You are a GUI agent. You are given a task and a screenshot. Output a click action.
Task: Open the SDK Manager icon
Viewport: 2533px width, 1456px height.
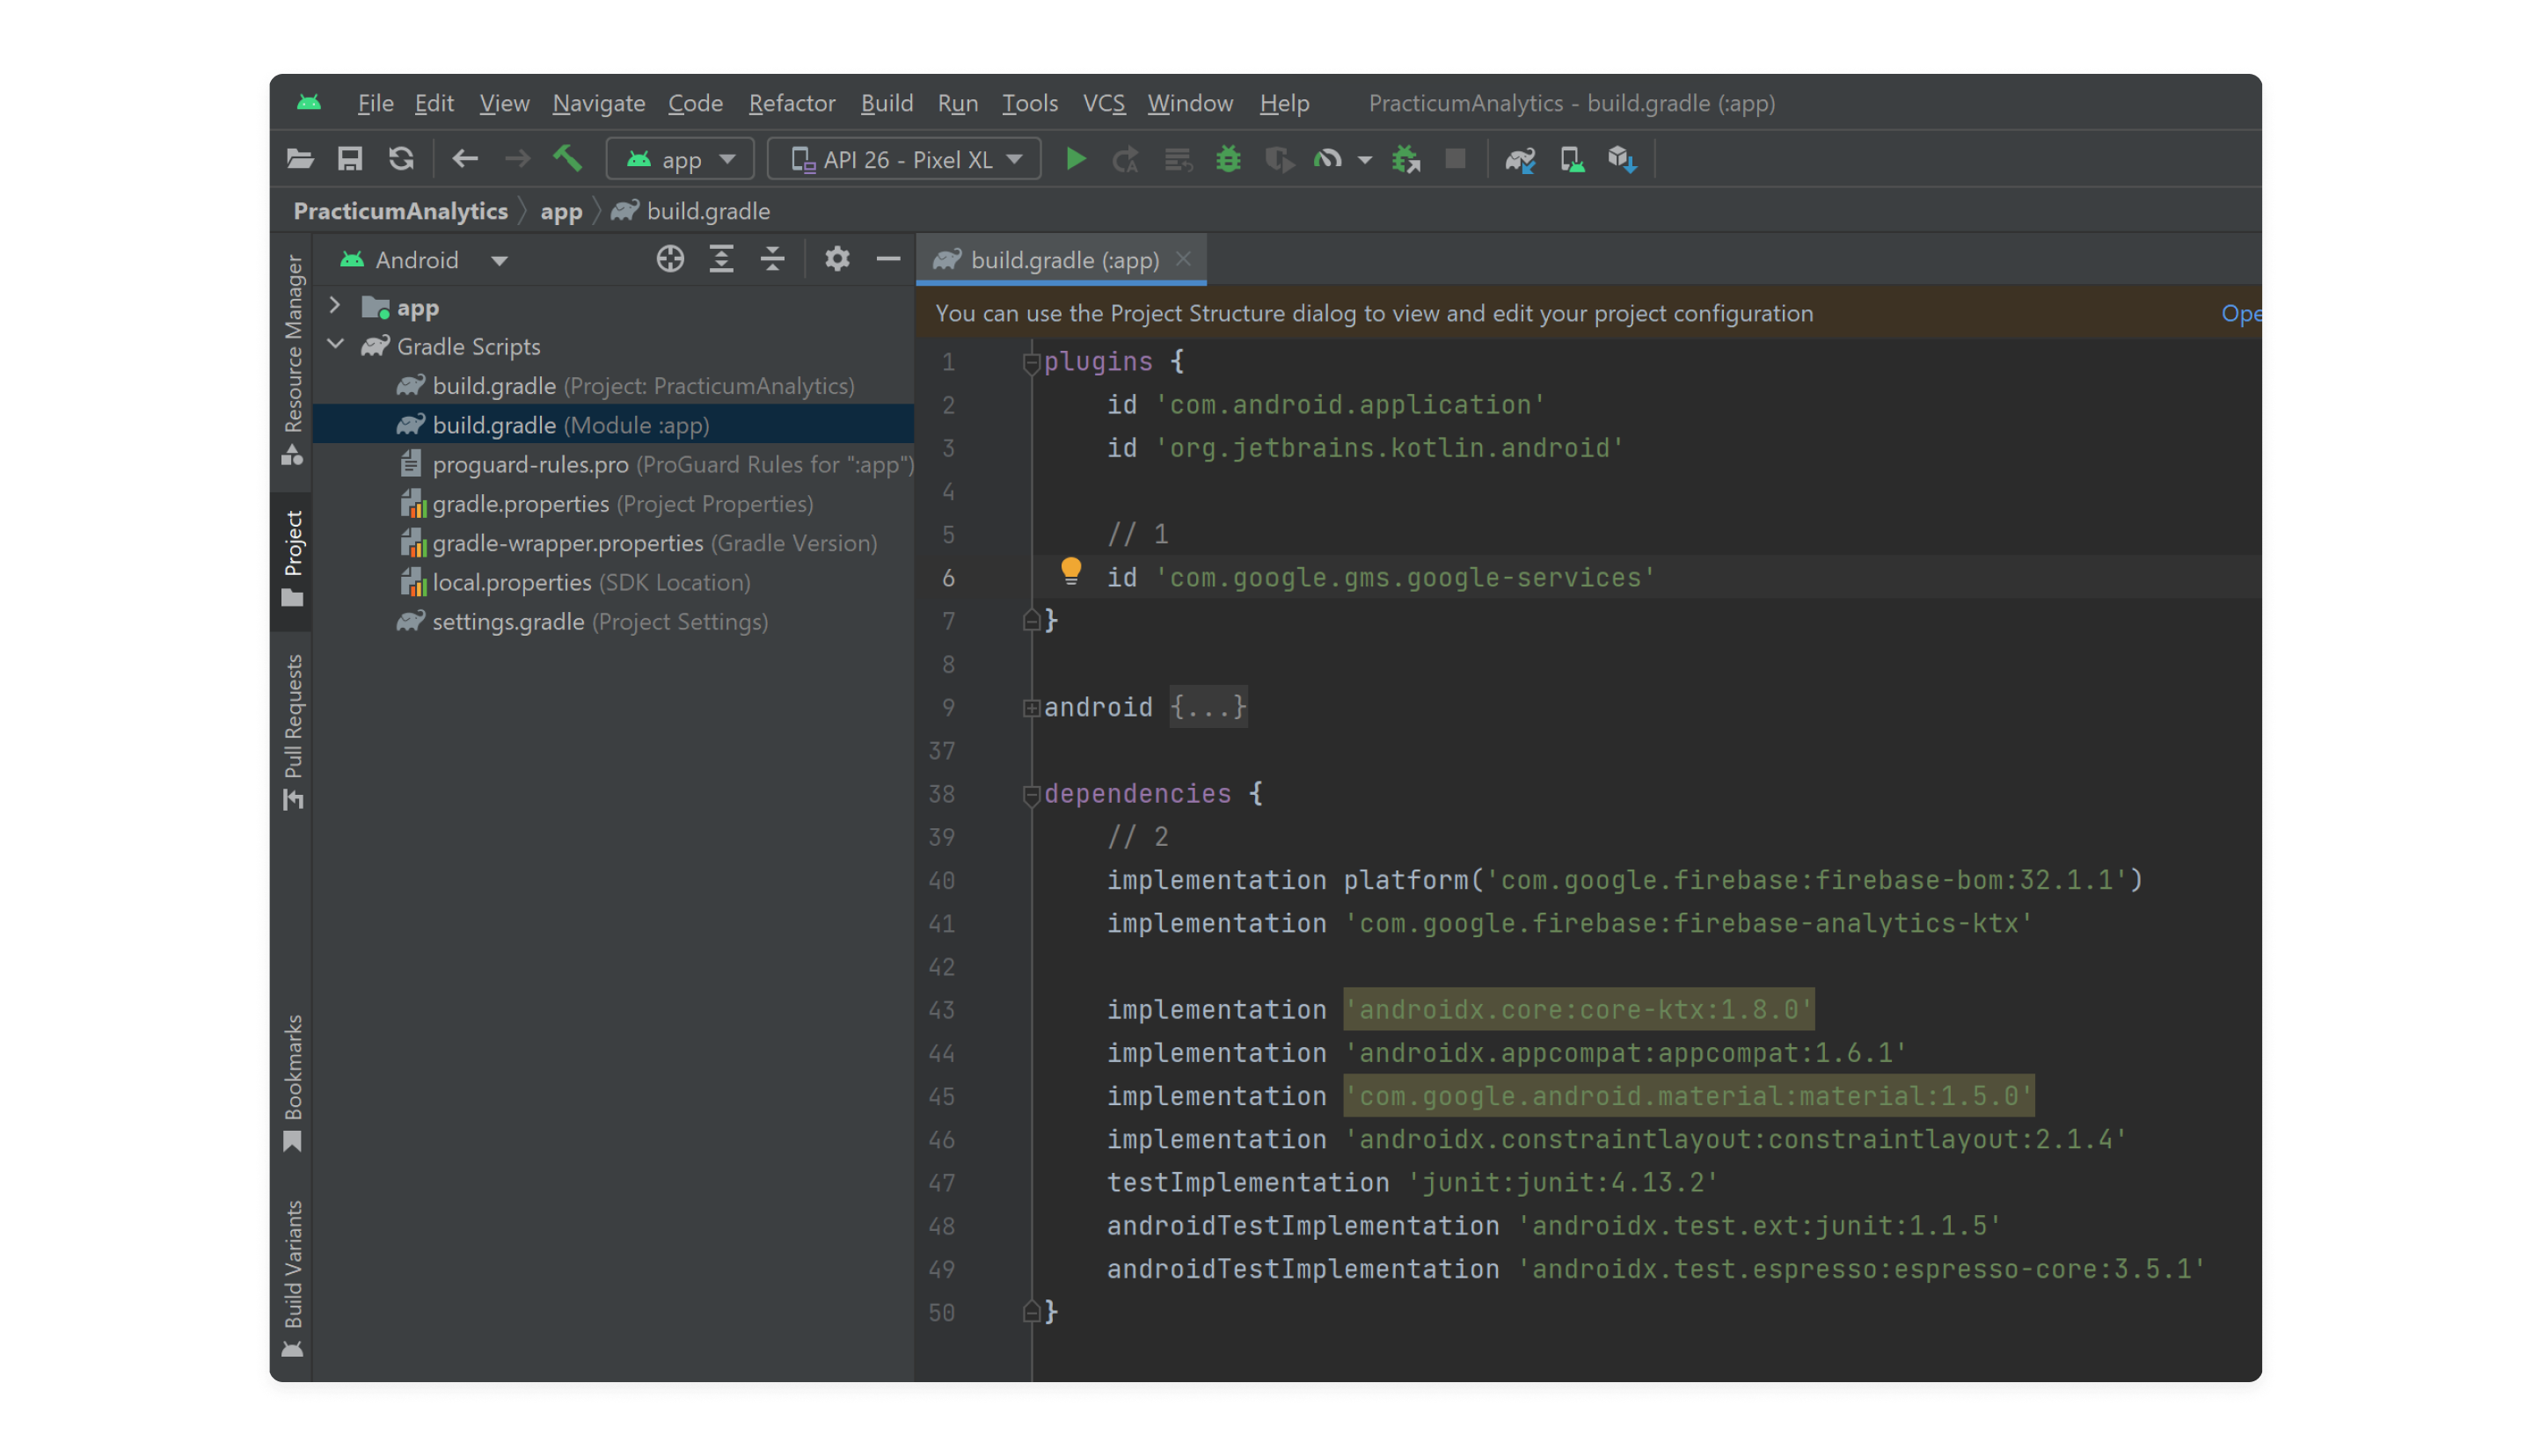click(1622, 160)
